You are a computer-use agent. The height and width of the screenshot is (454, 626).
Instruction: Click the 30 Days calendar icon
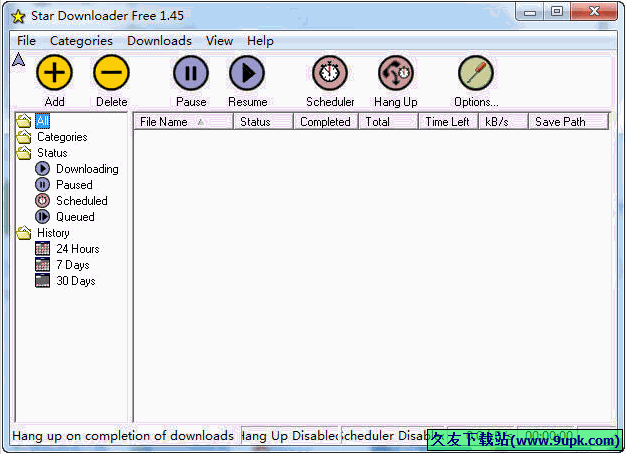click(x=42, y=281)
